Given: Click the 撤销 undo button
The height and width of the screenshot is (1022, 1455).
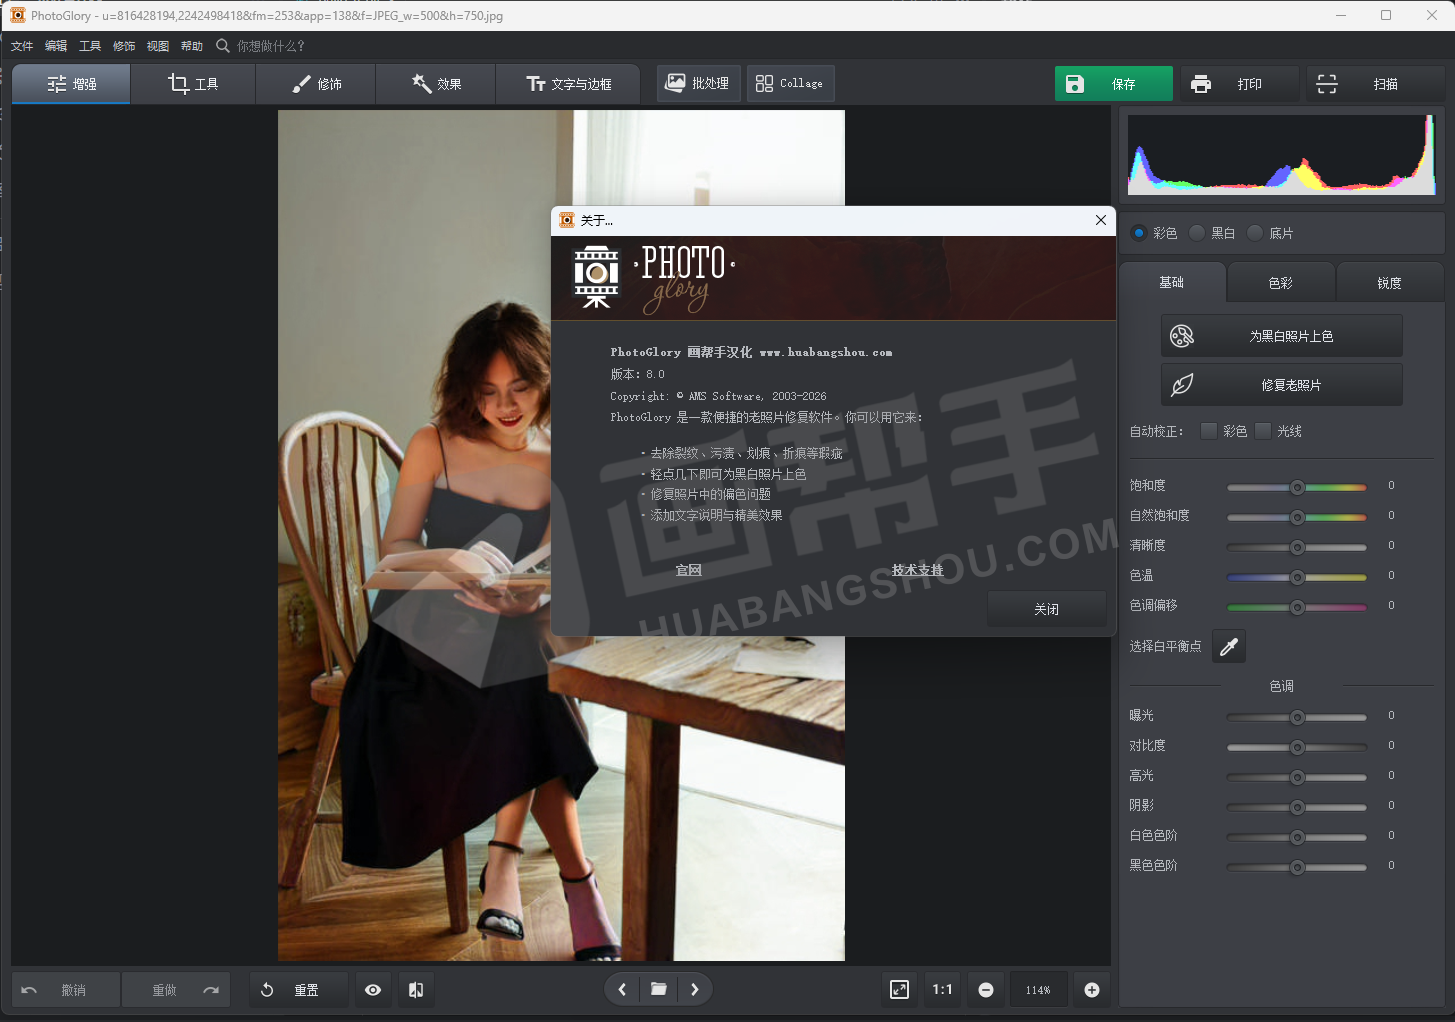Looking at the screenshot, I should [66, 990].
